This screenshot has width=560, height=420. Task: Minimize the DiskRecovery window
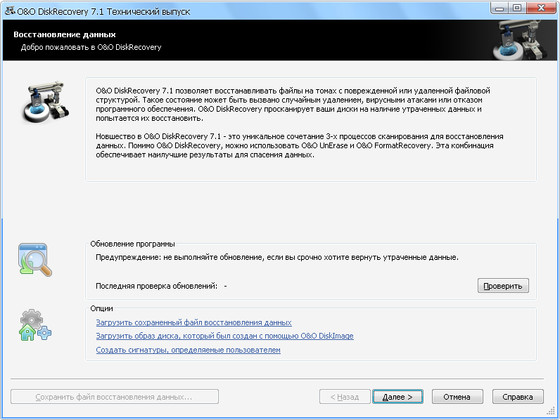[499, 8]
